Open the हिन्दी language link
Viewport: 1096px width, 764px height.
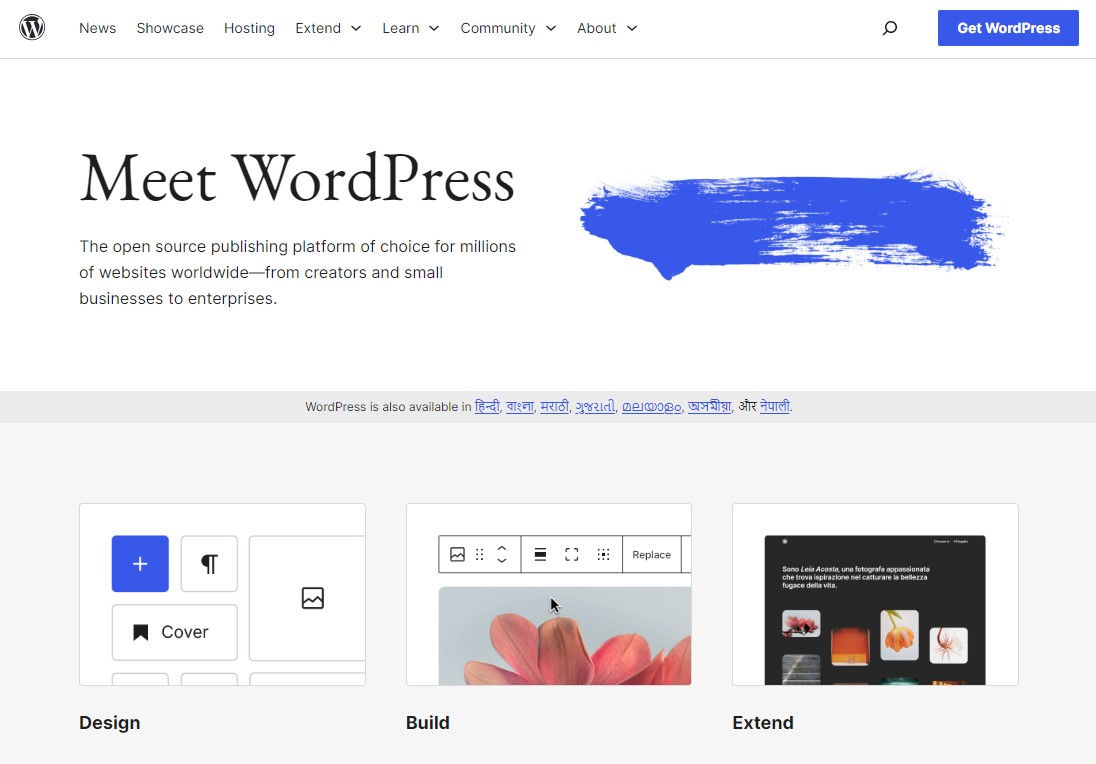click(x=487, y=406)
